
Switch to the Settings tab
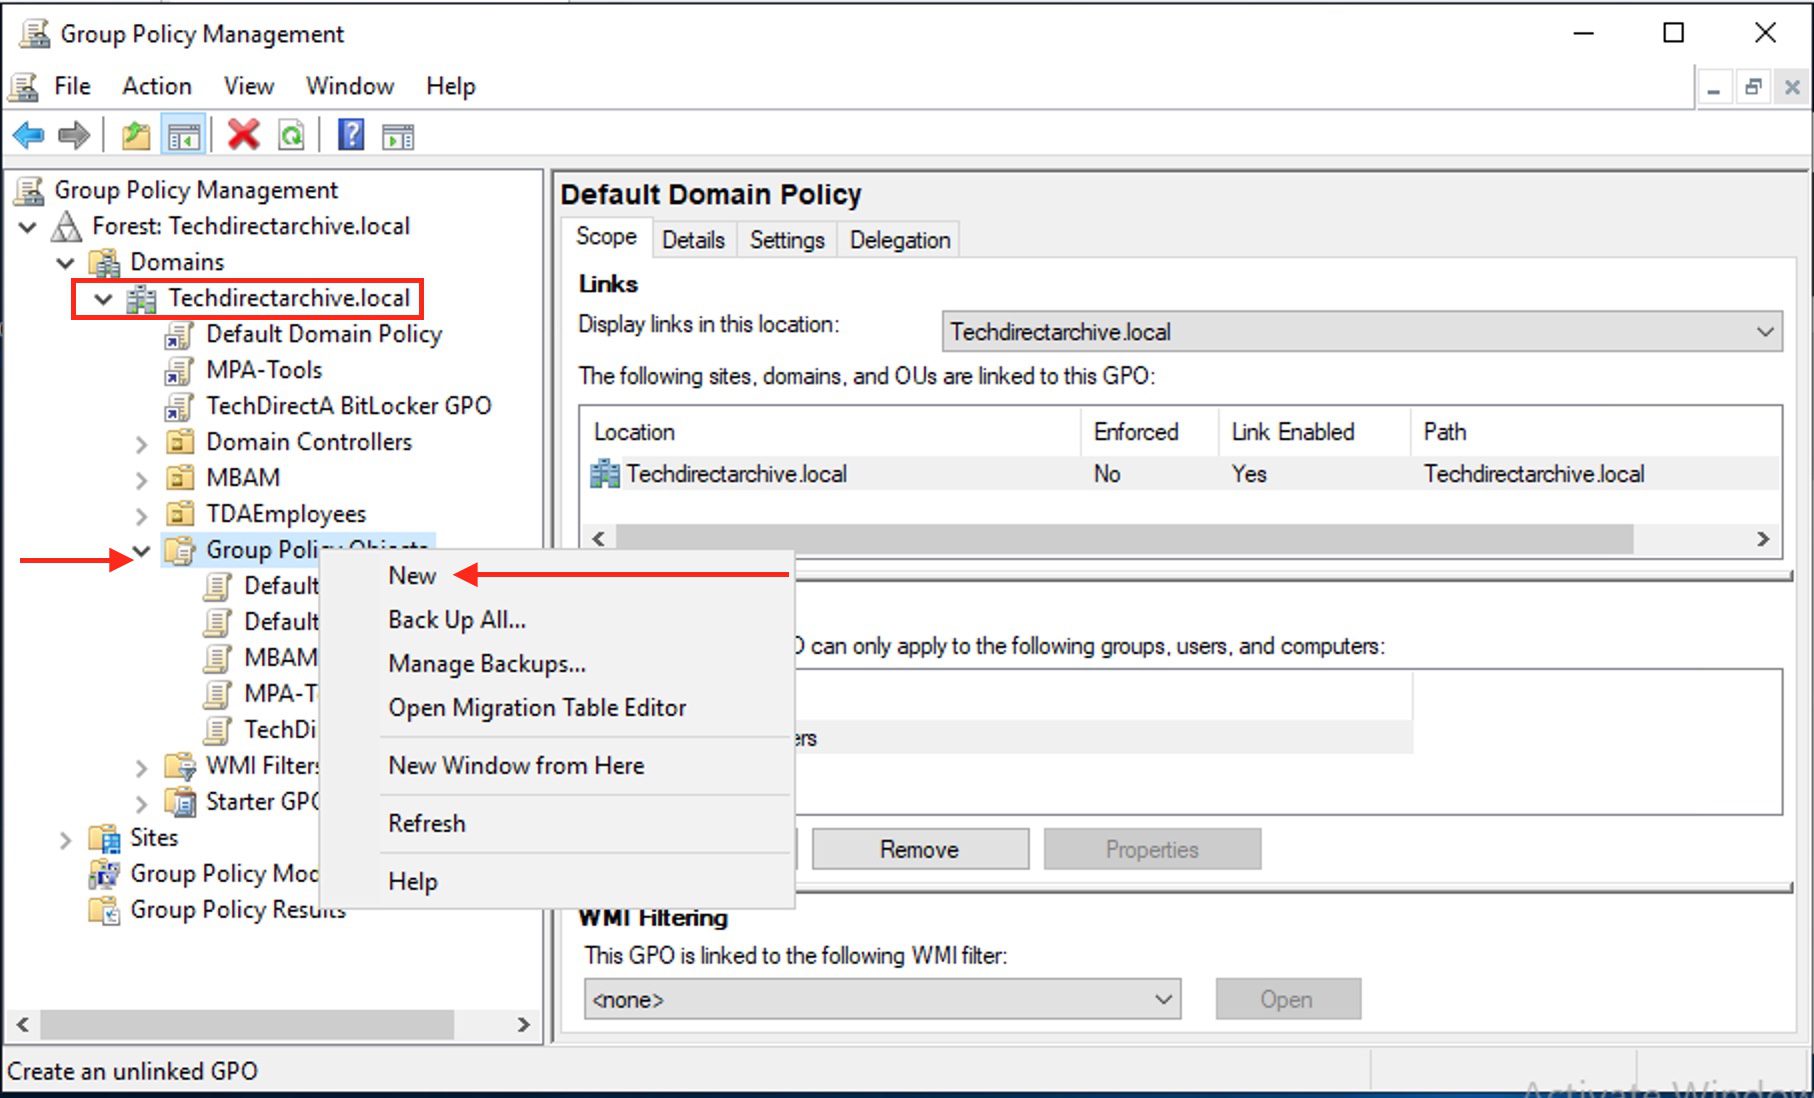click(x=787, y=240)
